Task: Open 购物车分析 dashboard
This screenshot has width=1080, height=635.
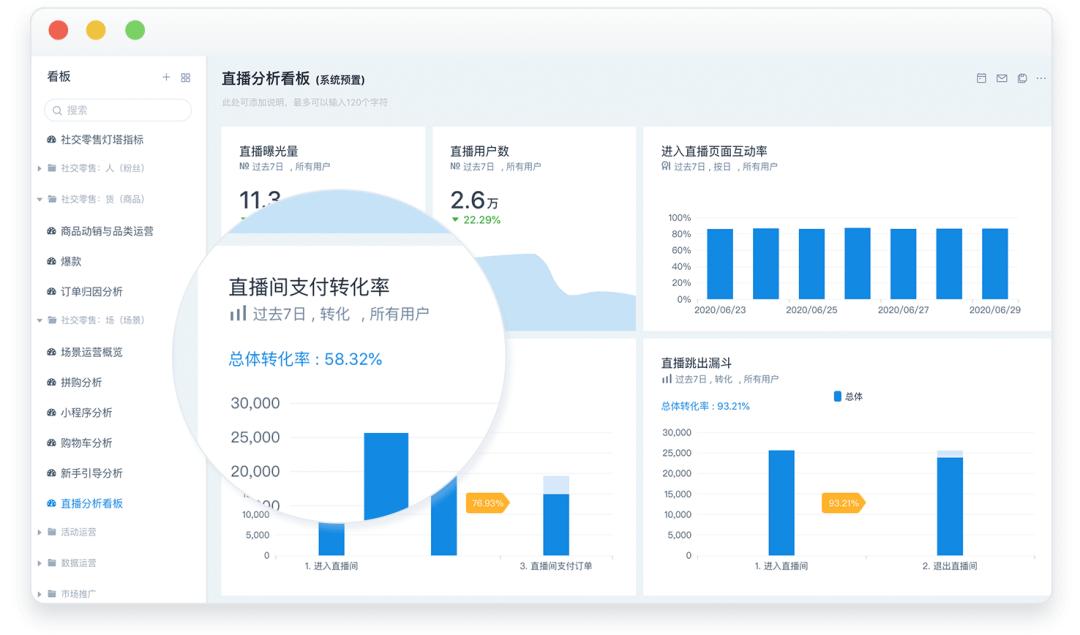Action: pyautogui.click(x=86, y=443)
